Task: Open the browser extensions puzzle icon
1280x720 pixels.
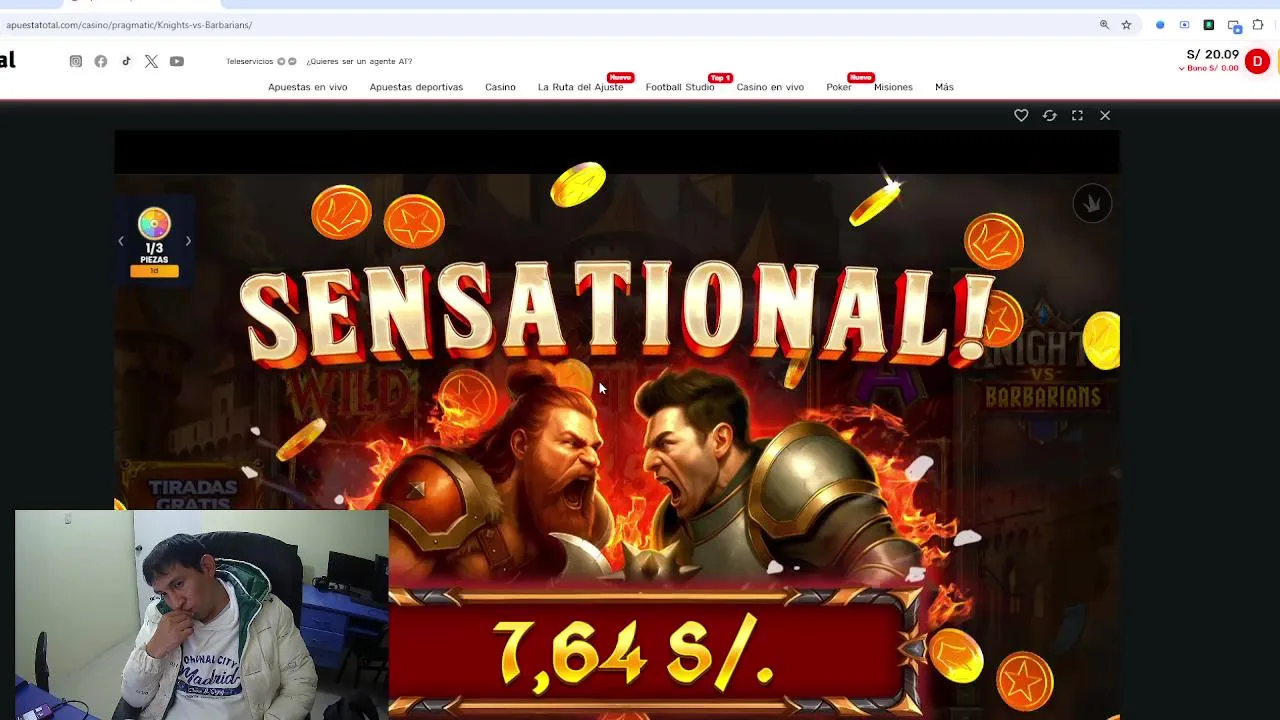Action: pos(1258,25)
